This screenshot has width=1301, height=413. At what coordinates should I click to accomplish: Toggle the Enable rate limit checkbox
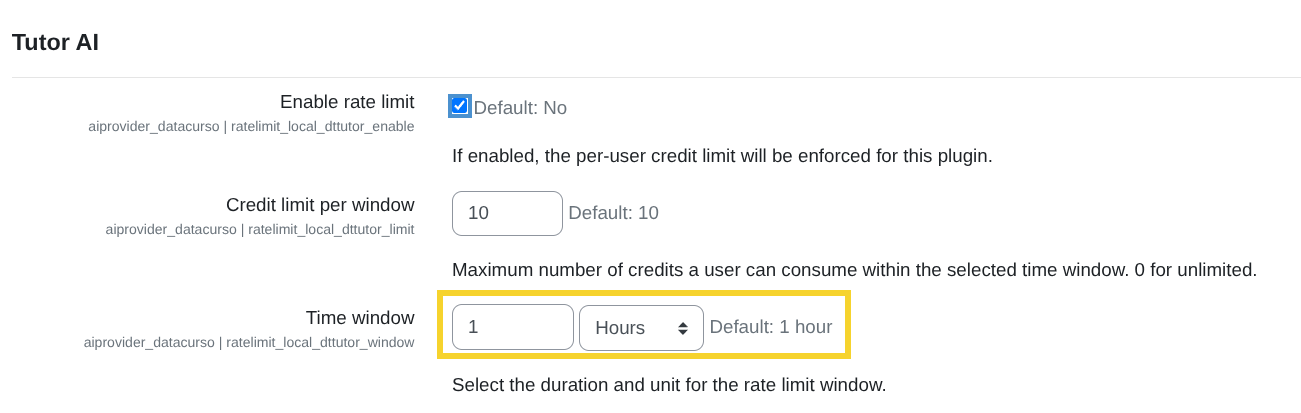460,106
